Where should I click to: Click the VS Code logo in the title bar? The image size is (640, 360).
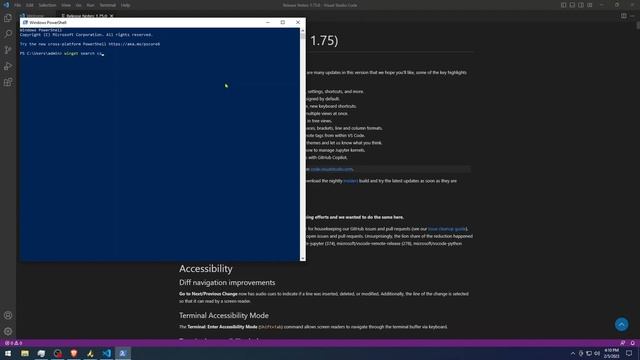(6, 5)
